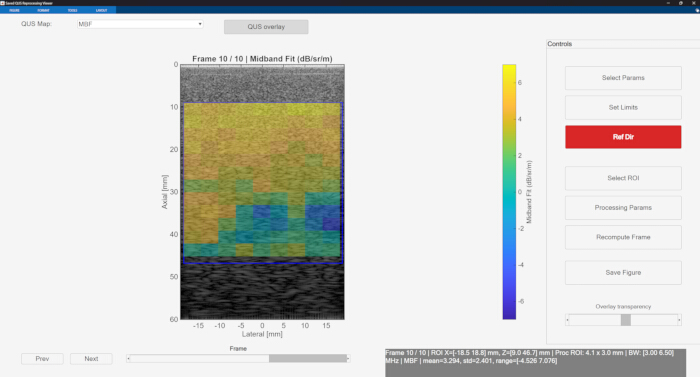Open the Set Limits dialog
The width and height of the screenshot is (700, 377).
point(623,107)
